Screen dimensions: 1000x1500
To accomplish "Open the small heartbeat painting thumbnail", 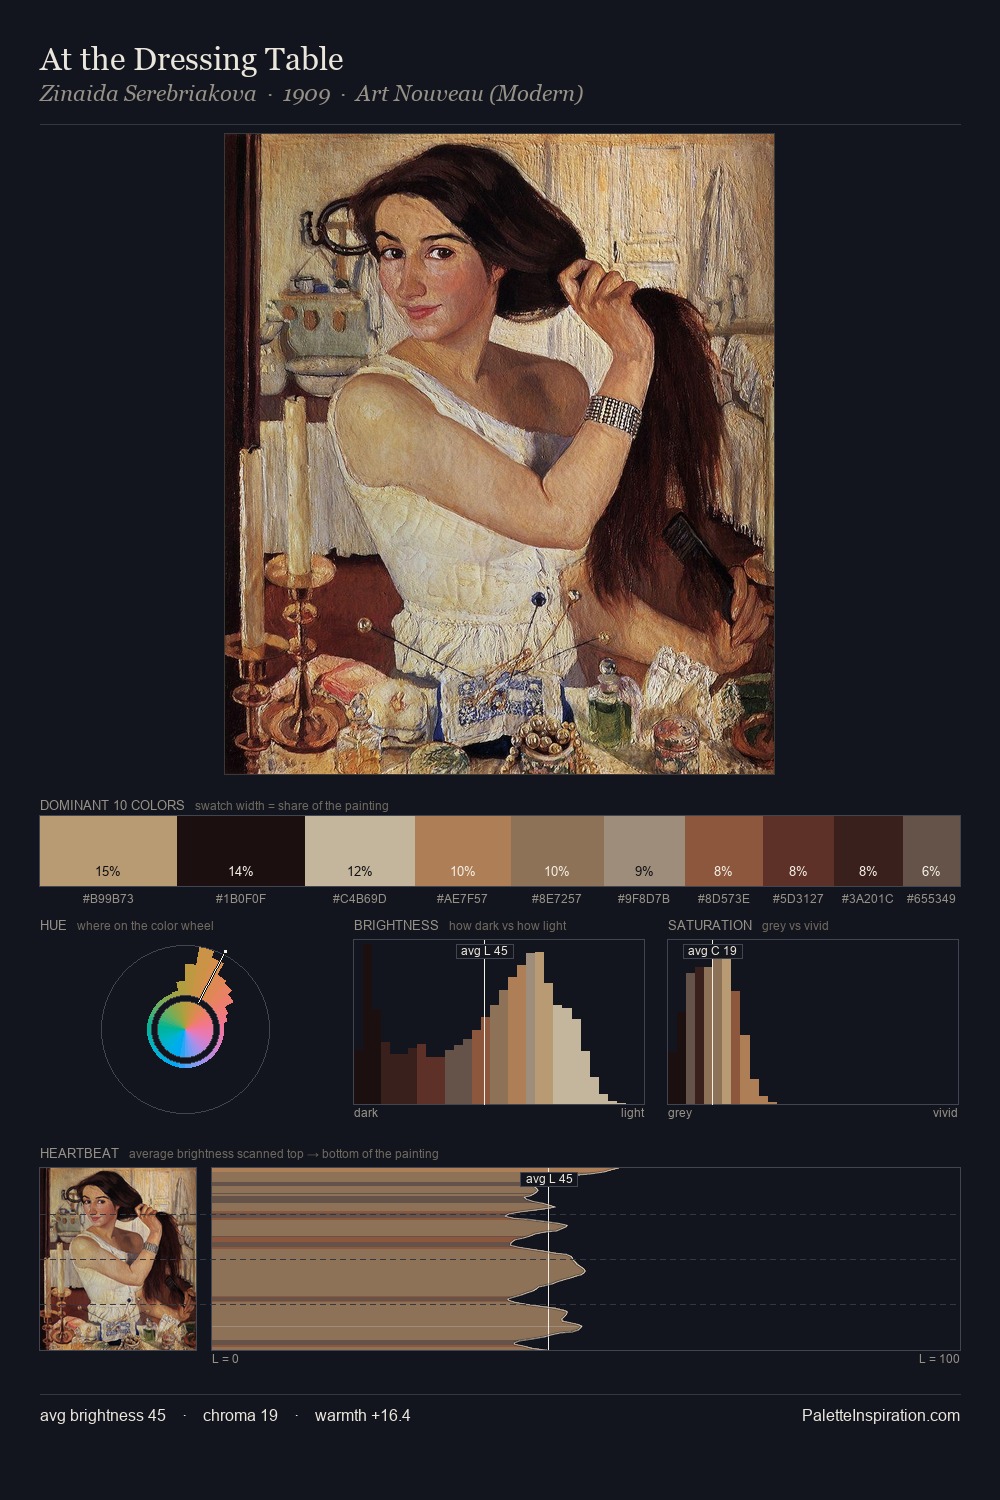I will (x=118, y=1259).
